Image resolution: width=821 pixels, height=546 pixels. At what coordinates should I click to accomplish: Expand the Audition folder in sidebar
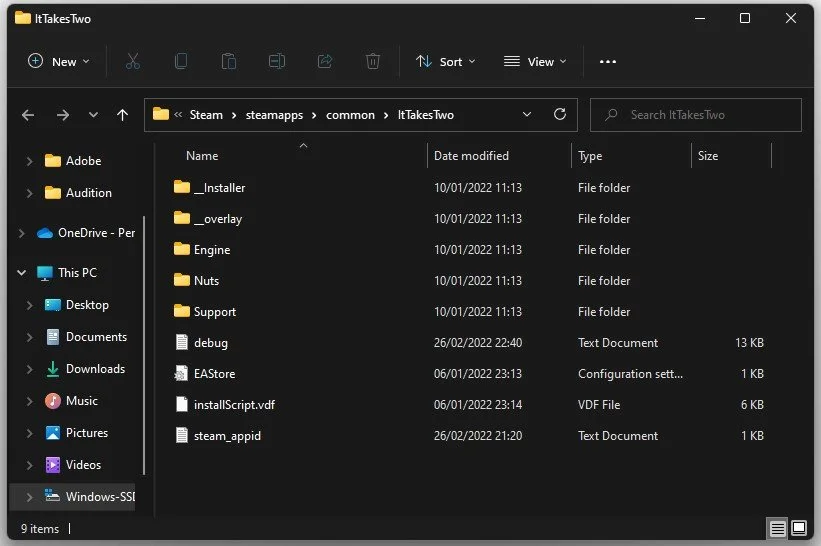pos(29,193)
